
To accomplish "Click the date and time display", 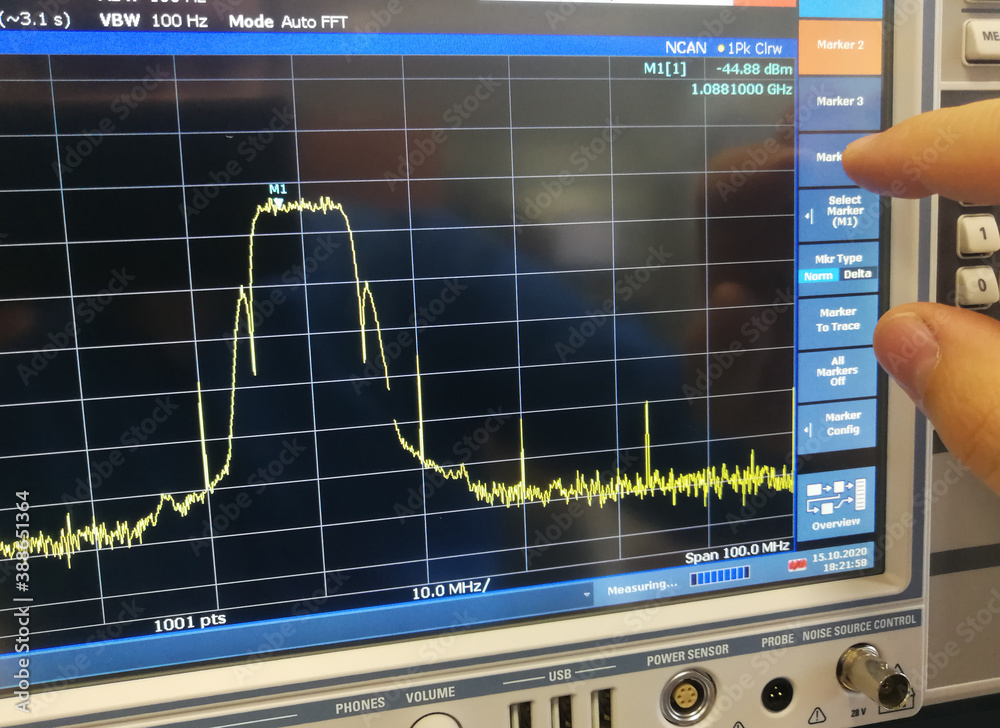I will [x=839, y=559].
